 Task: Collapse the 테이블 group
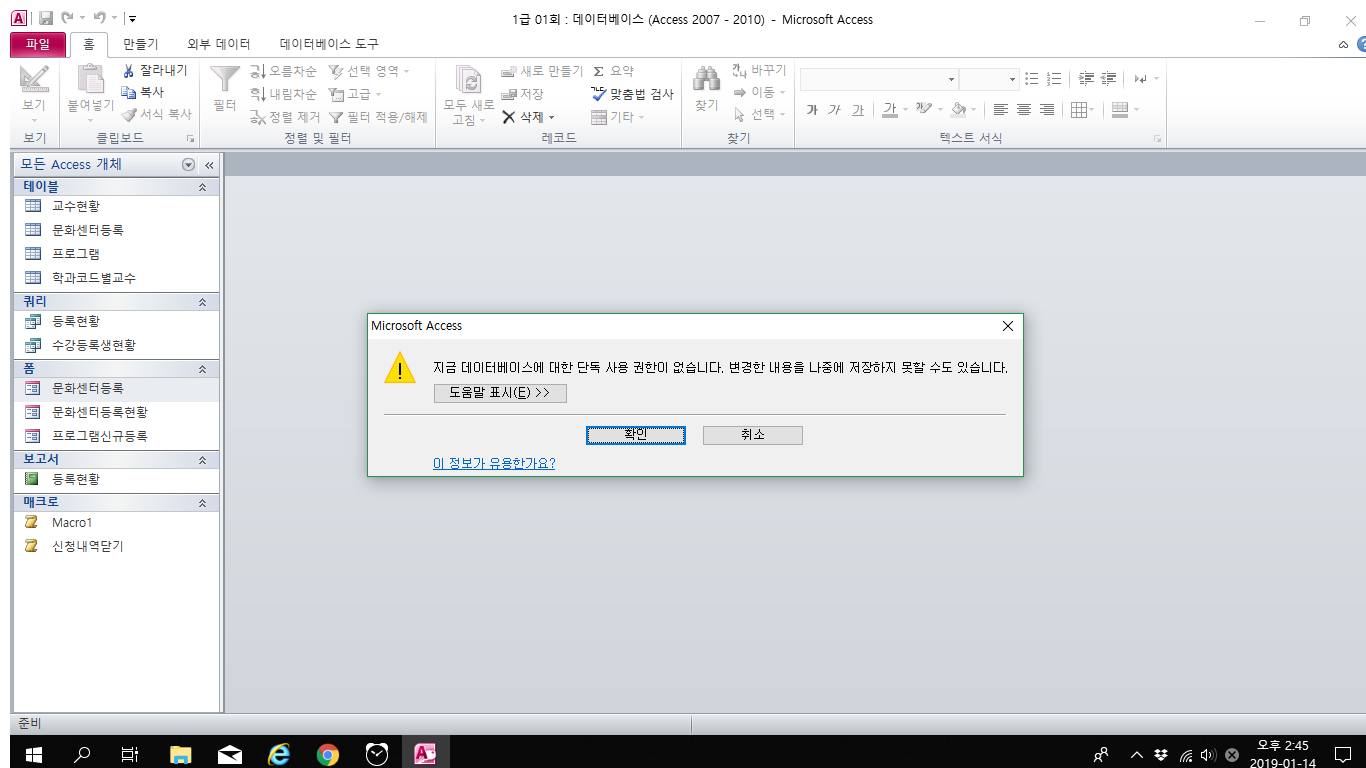202,187
